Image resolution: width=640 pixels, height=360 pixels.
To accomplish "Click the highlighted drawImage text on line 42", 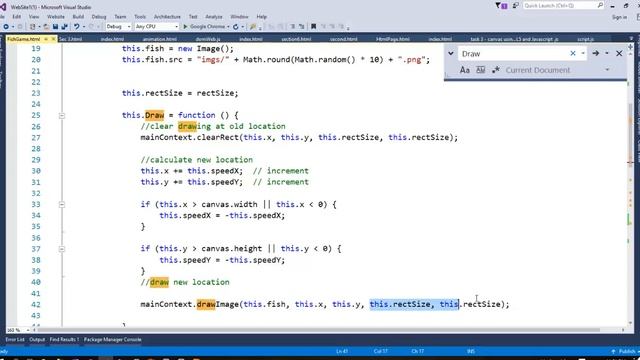I will (206, 304).
